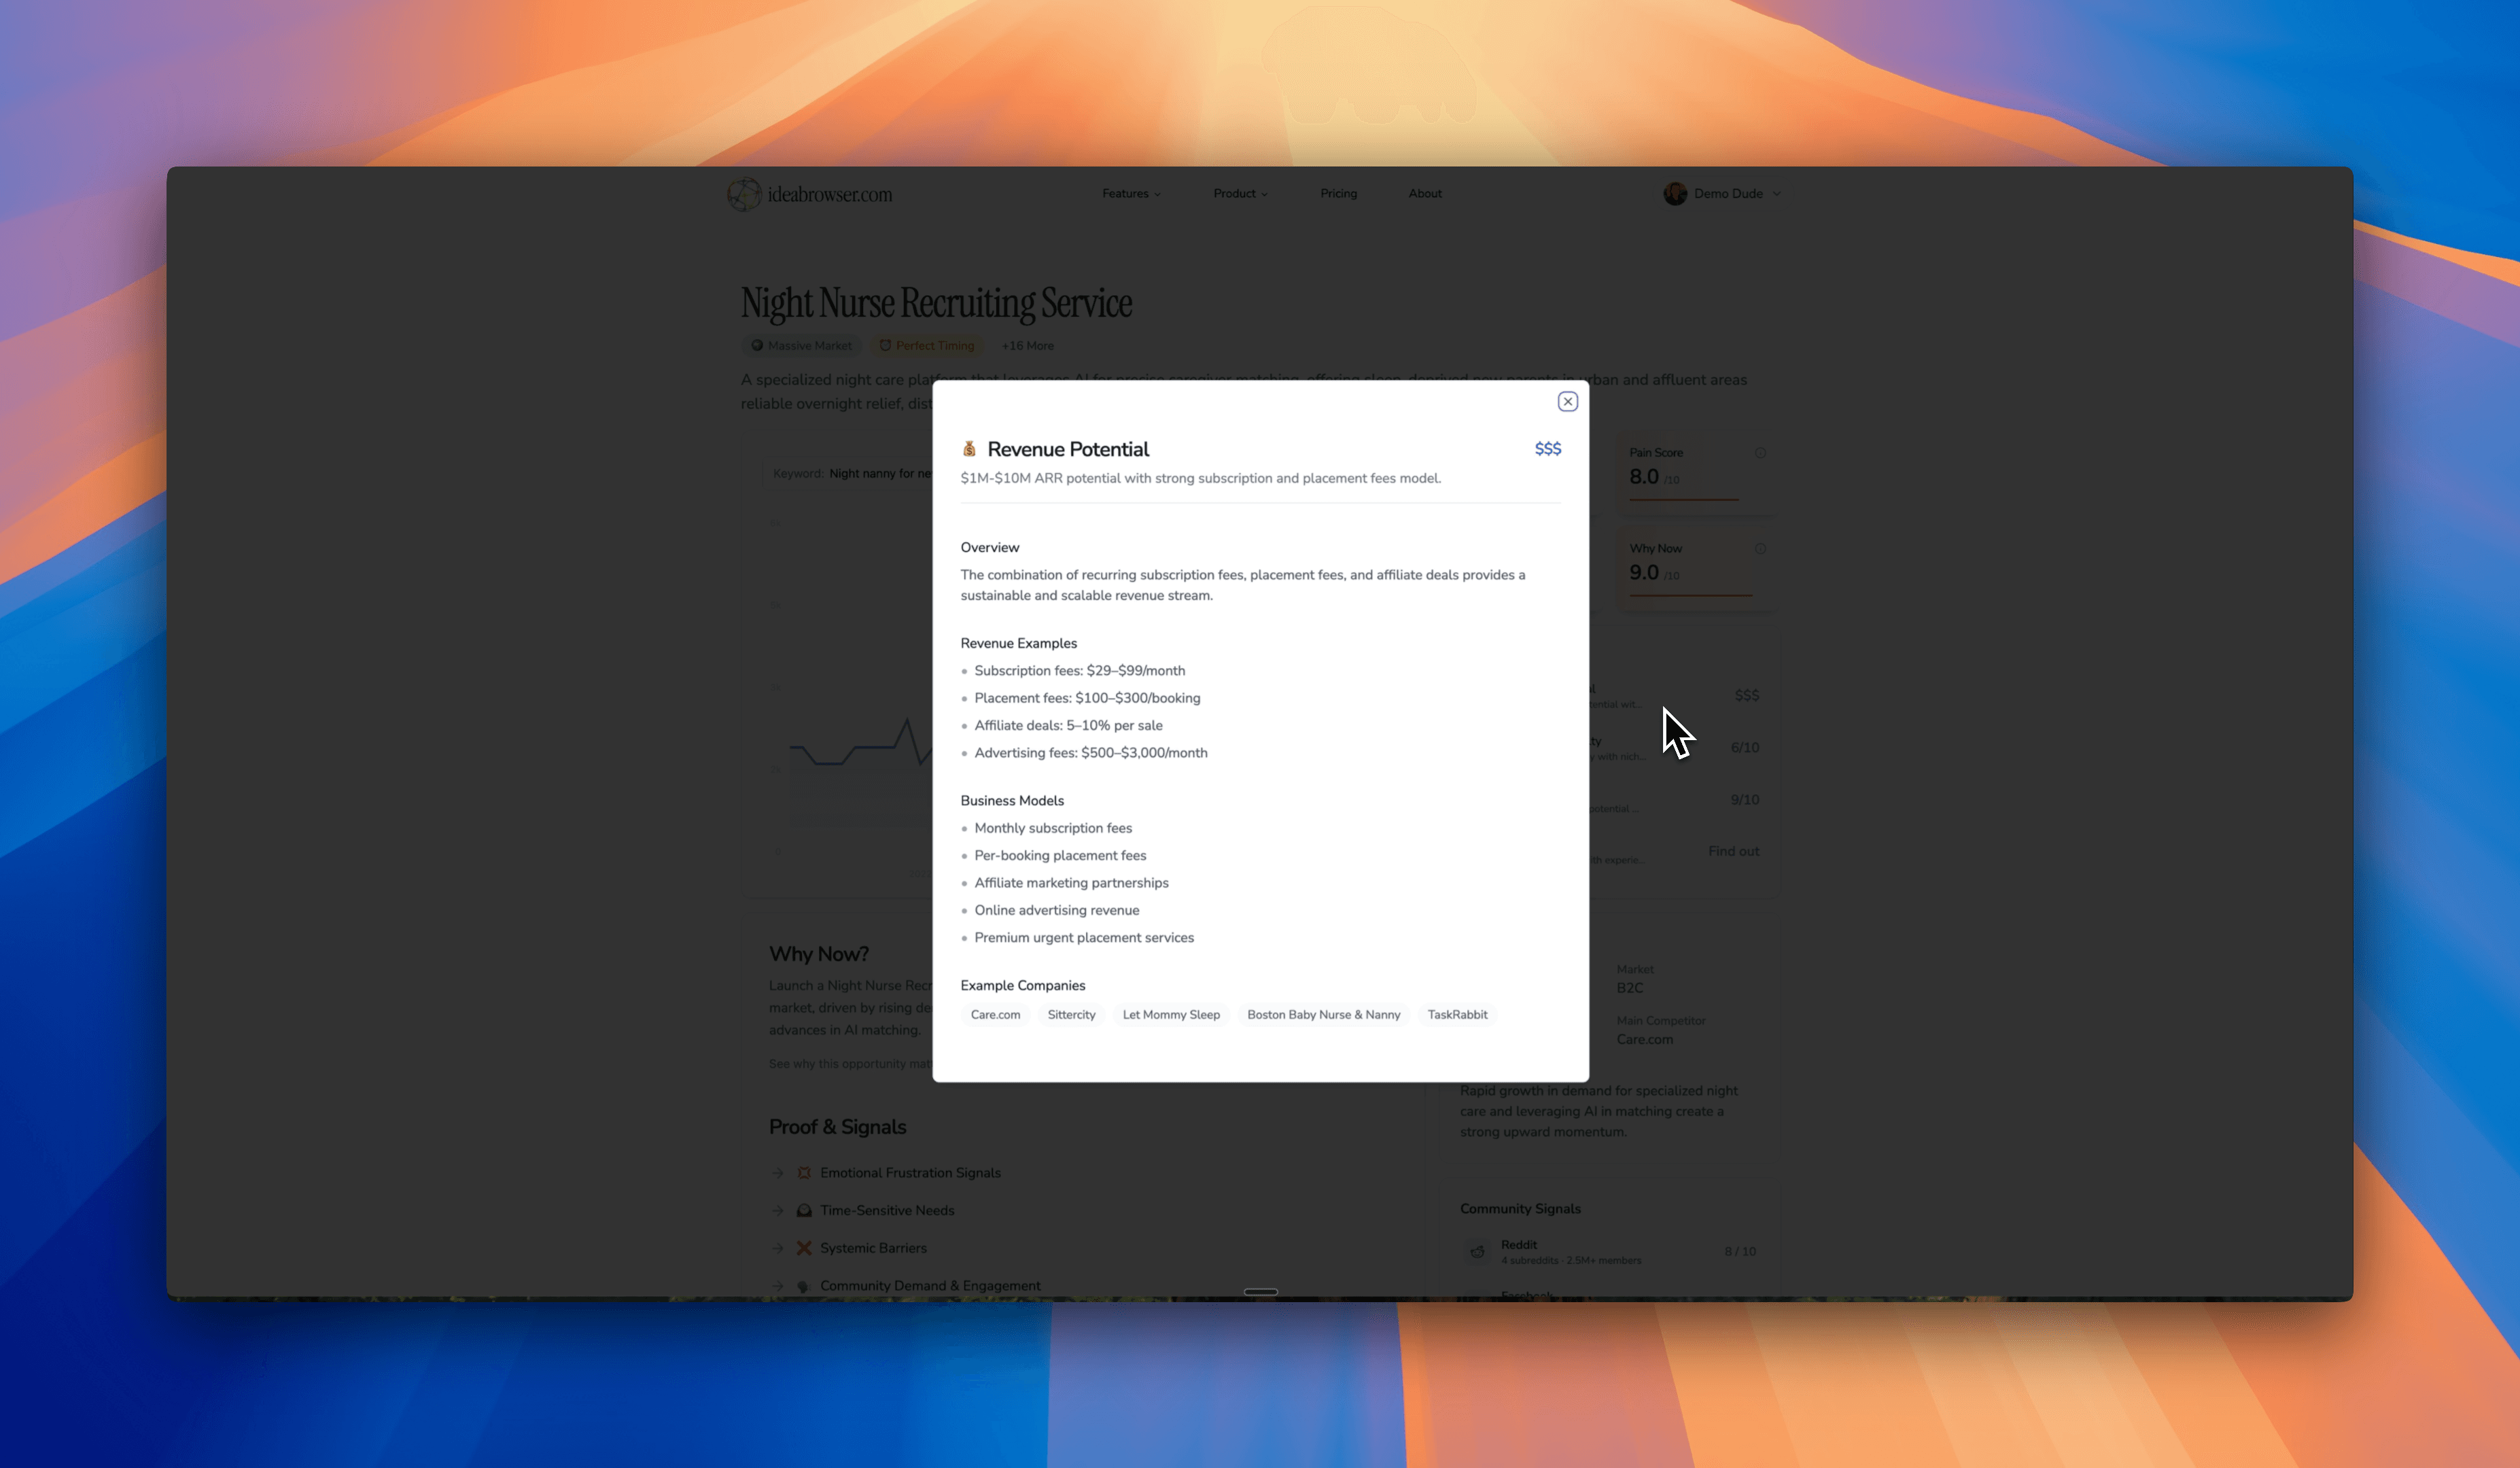Click the Emotional Frustration Signals icon

tap(804, 1173)
